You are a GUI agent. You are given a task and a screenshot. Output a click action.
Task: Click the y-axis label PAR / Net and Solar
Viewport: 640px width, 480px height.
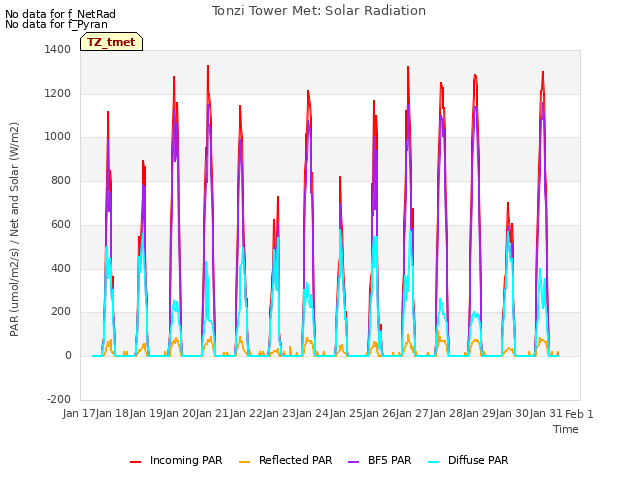(14, 229)
